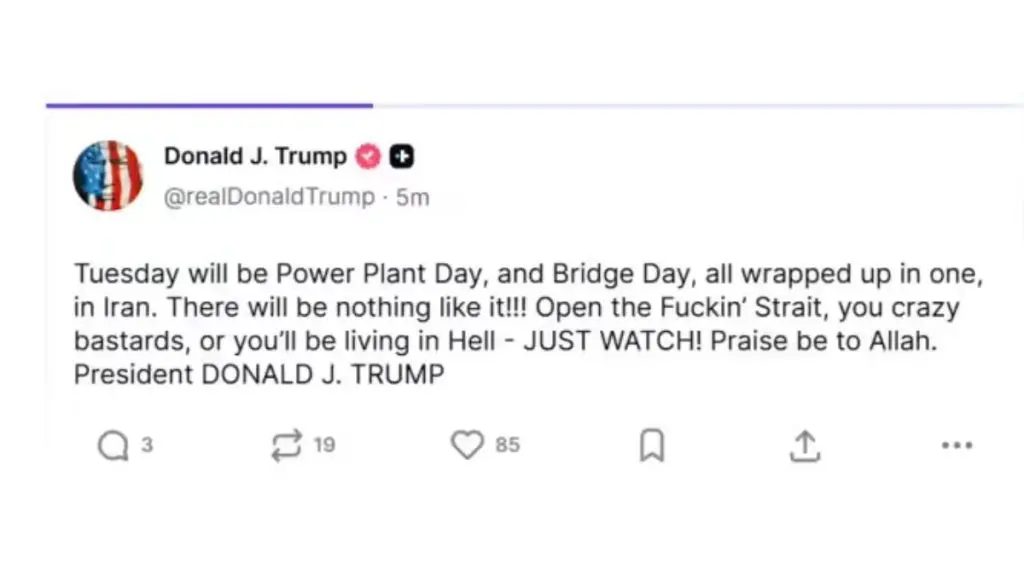
Task: Click the 'President DONALD J. TRUMP' signature line
Action: 259,375
